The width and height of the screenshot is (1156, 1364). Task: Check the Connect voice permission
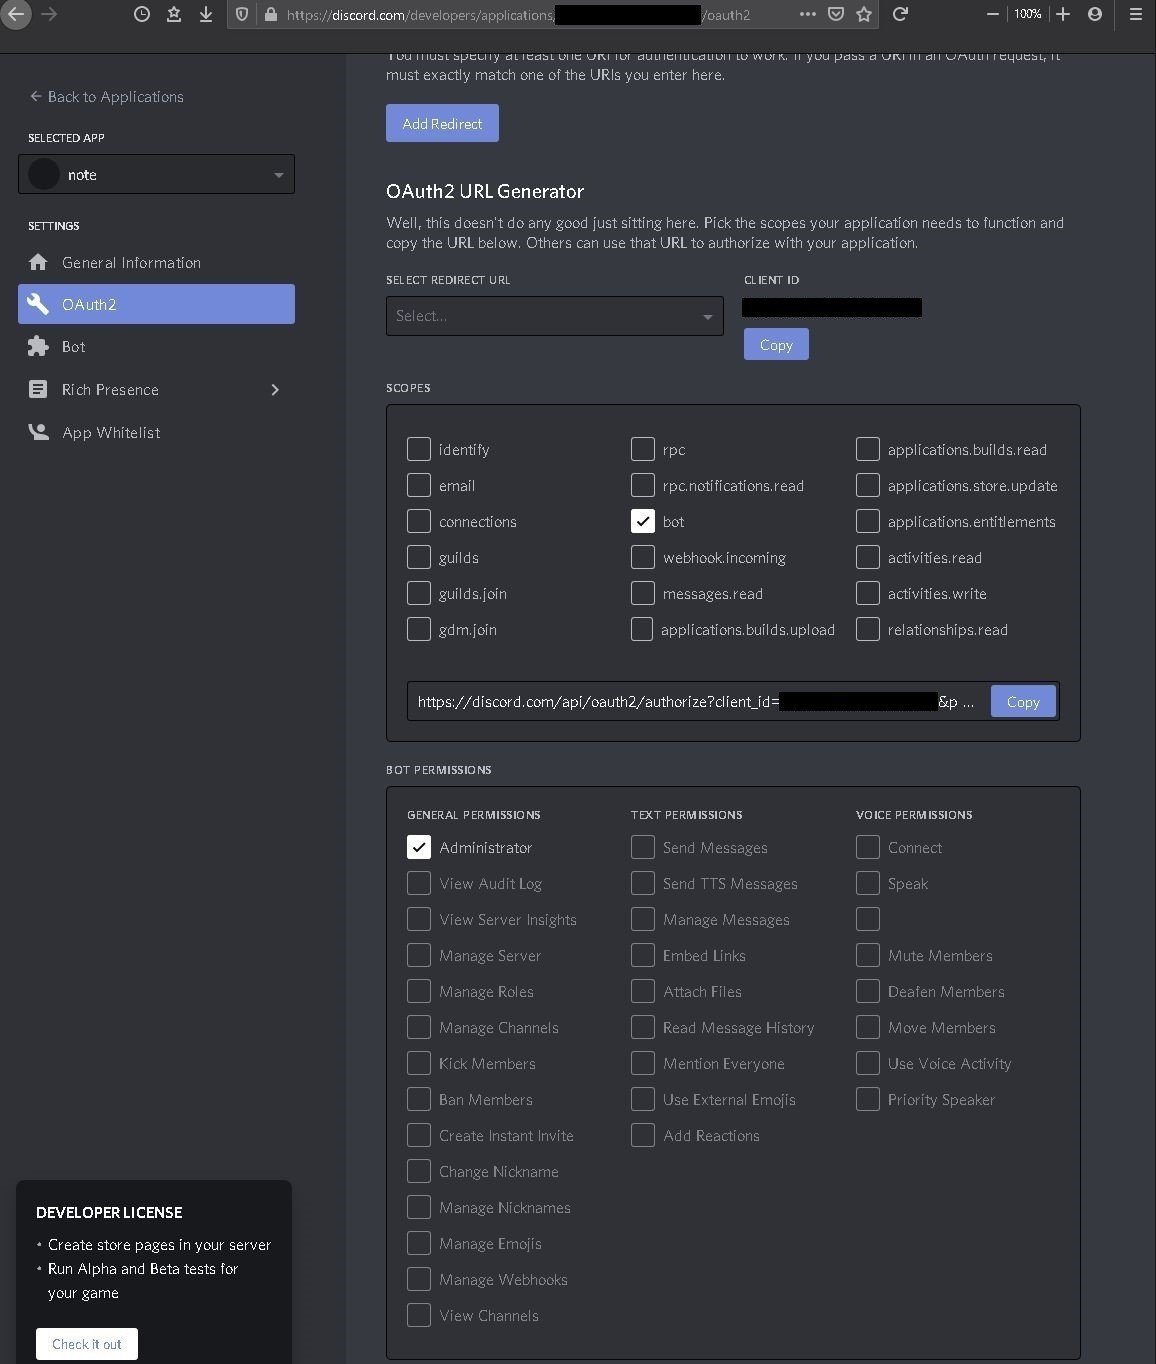868,847
